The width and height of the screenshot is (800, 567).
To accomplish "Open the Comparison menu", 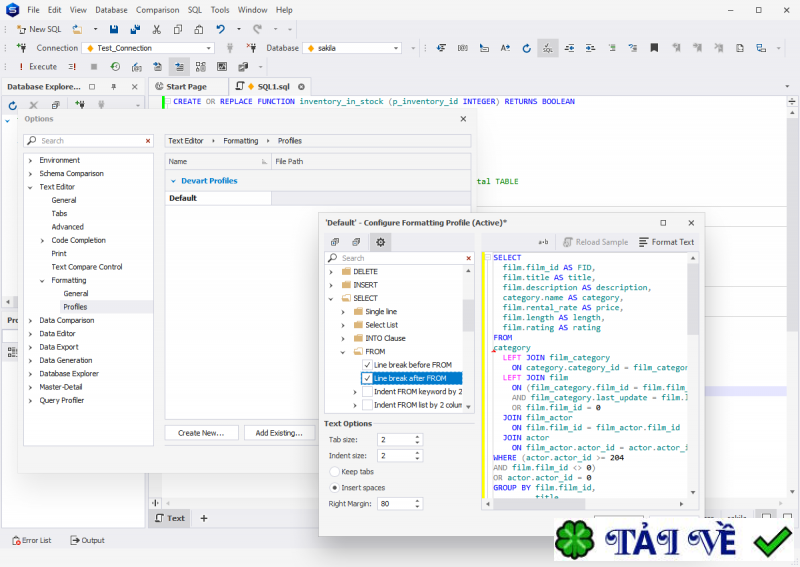I will point(157,9).
